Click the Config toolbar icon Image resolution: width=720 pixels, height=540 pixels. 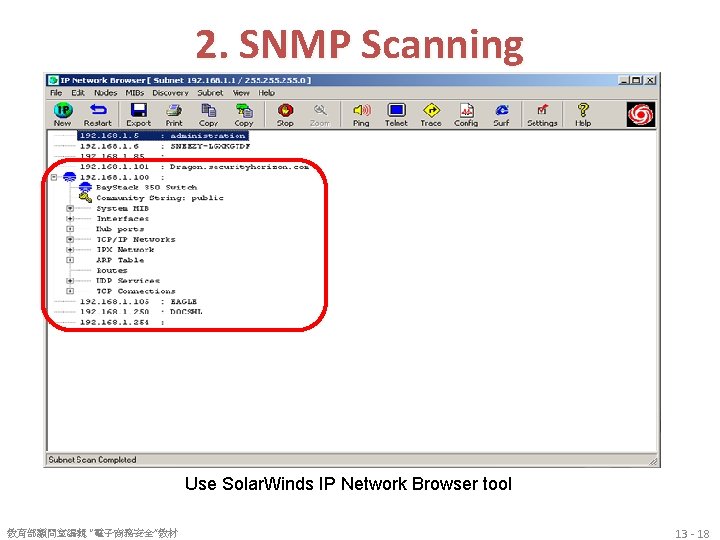pos(466,110)
